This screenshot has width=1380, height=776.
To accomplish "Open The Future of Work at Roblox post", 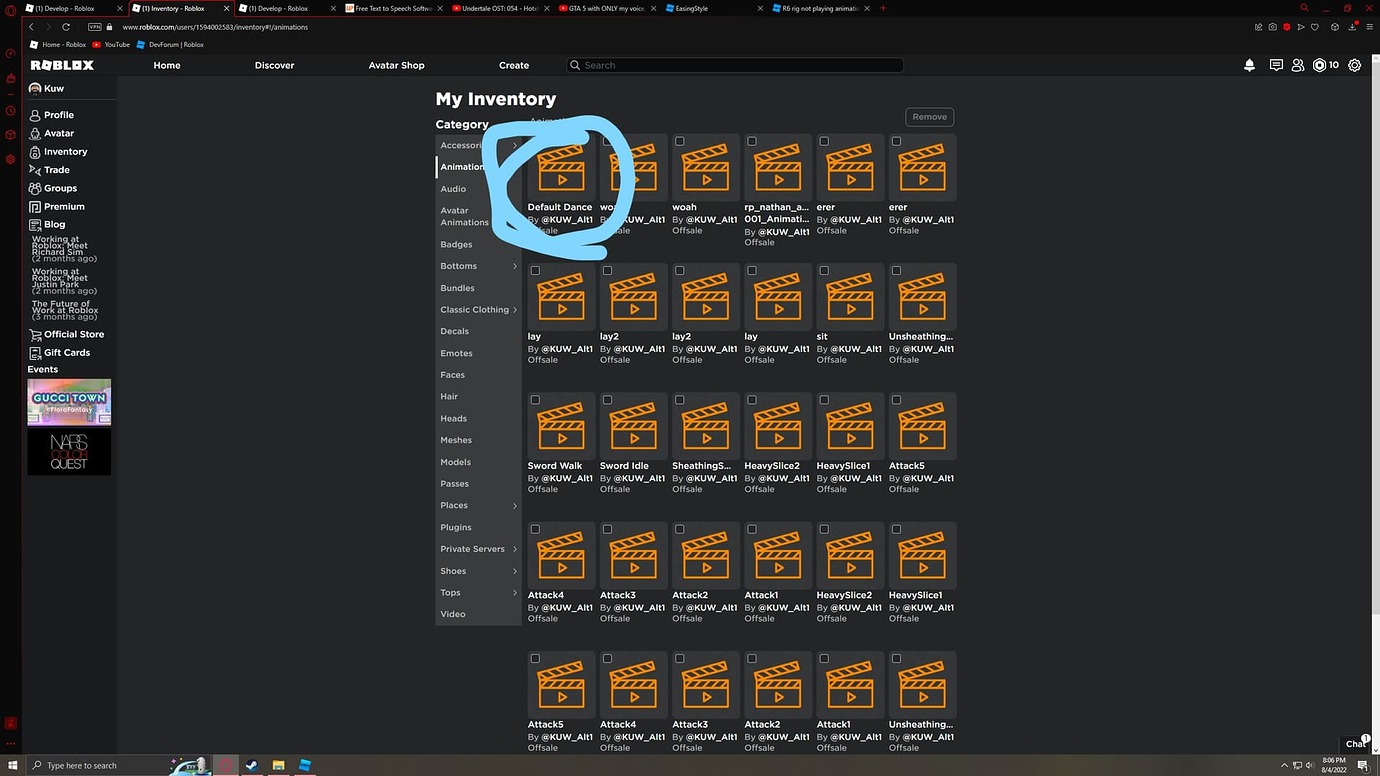I will pyautogui.click(x=65, y=311).
